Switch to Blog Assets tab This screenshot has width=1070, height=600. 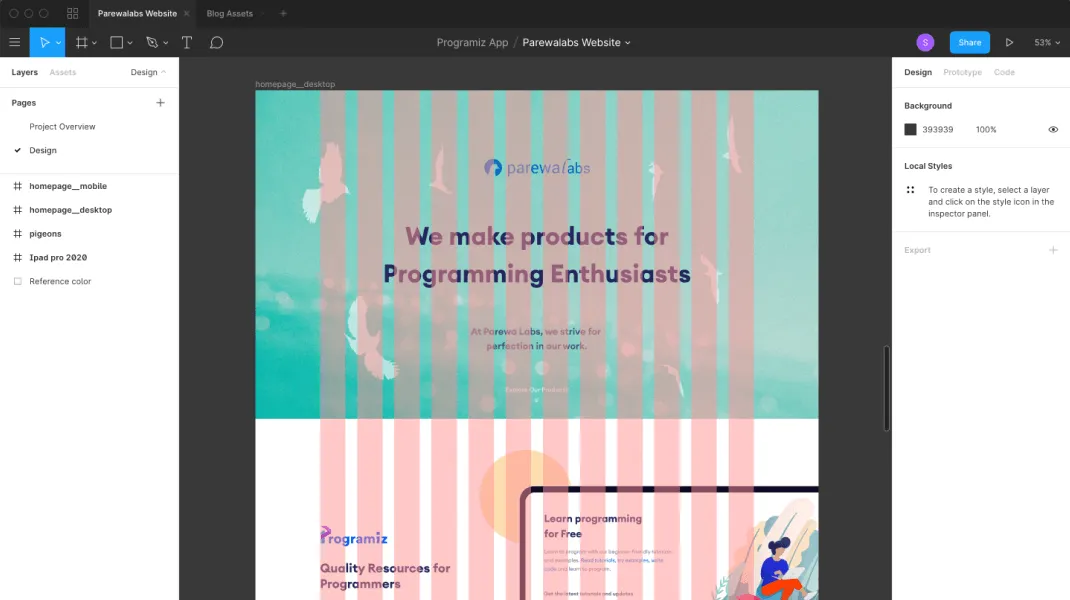229,14
